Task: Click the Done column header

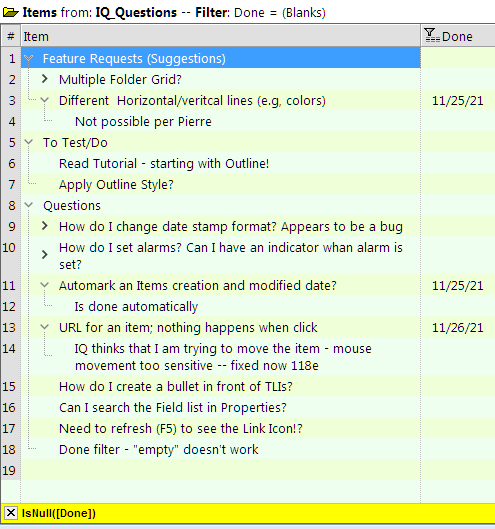Action: (x=458, y=36)
